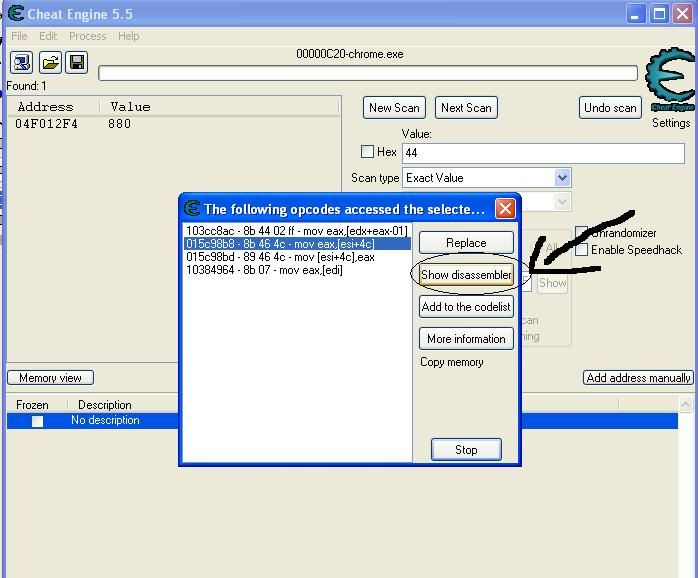Close the opcodes dialog window

point(505,208)
